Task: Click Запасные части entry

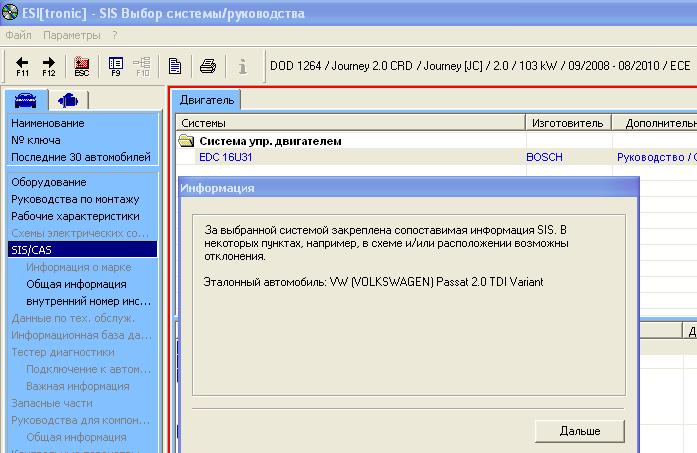Action: coord(52,403)
